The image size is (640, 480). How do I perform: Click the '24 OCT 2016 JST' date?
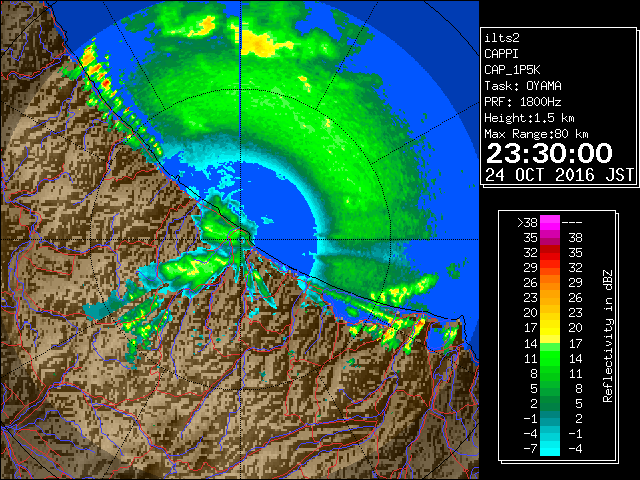(560, 175)
